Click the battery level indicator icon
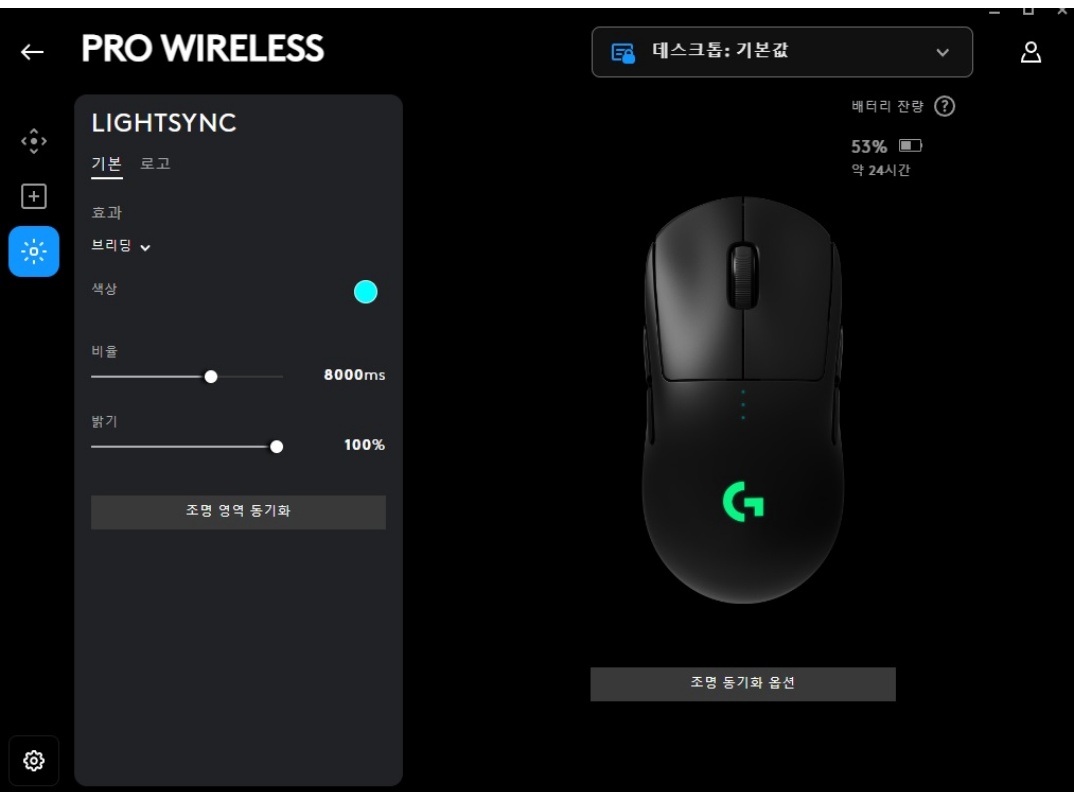Viewport: 1074px width, 800px height. pos(911,145)
